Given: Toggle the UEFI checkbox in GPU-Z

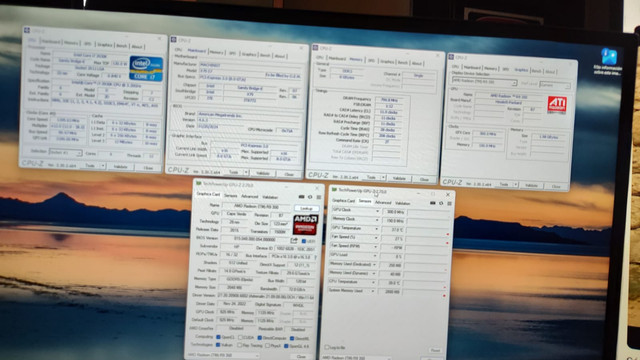Looking at the screenshot, I should tap(304, 241).
